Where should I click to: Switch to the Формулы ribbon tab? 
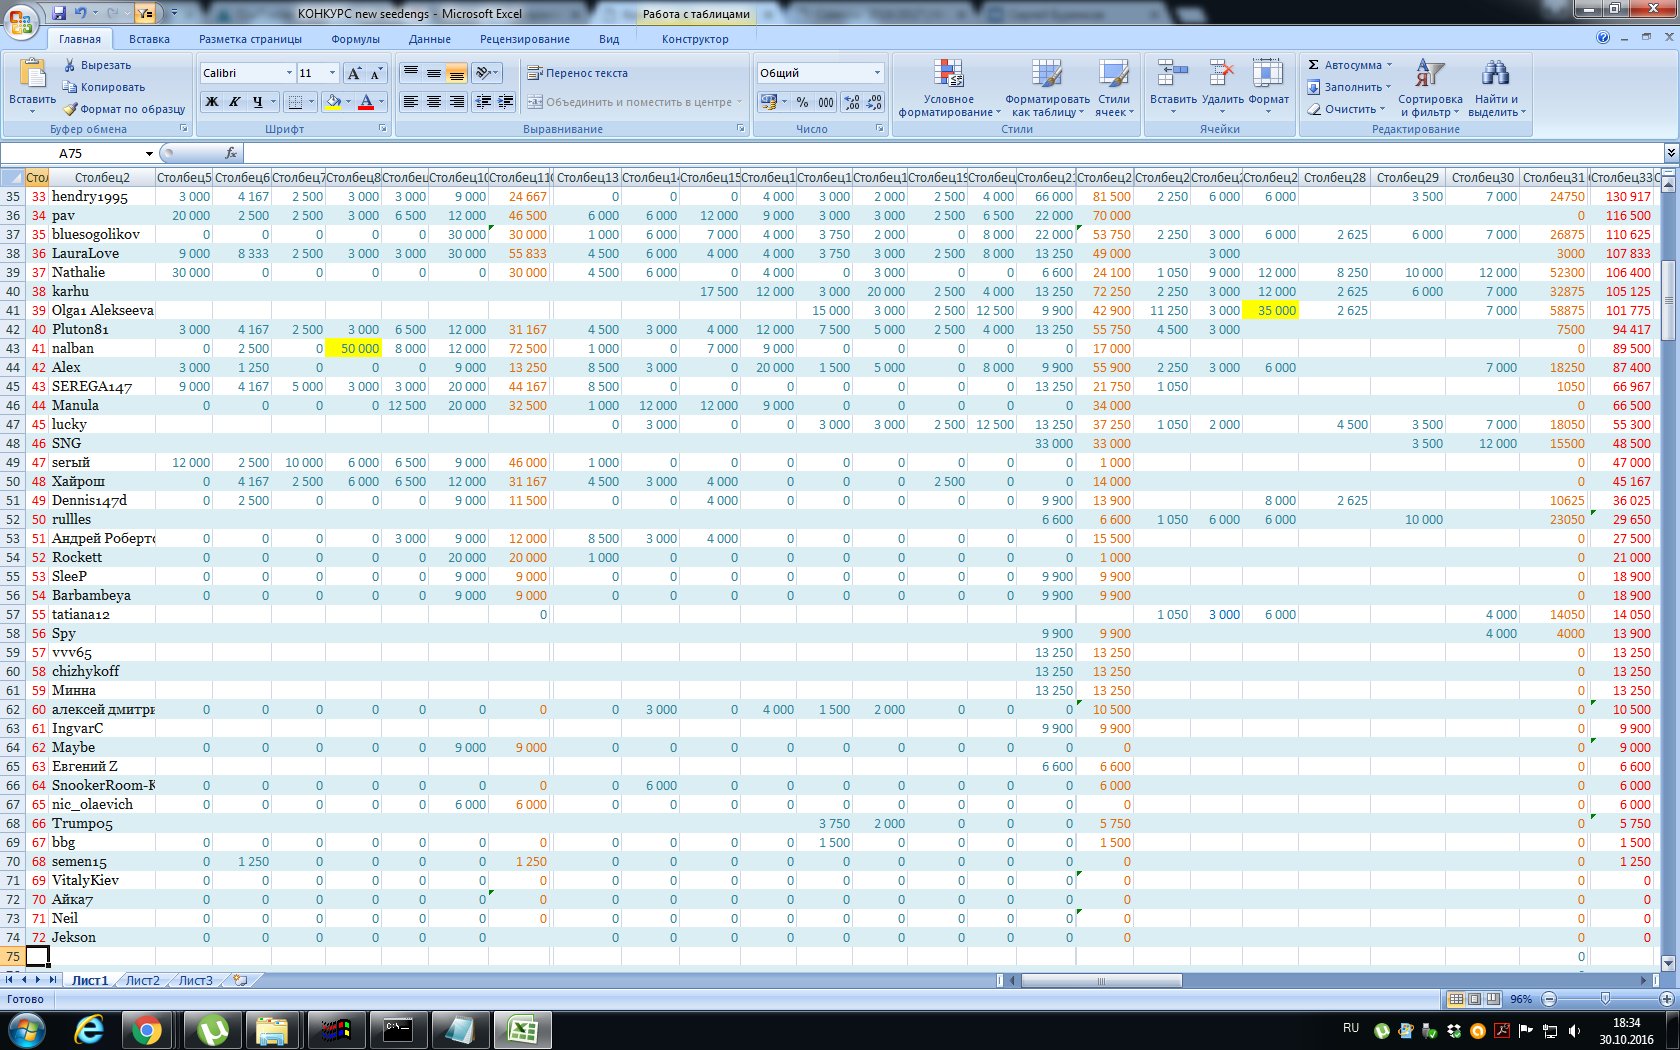tap(355, 39)
